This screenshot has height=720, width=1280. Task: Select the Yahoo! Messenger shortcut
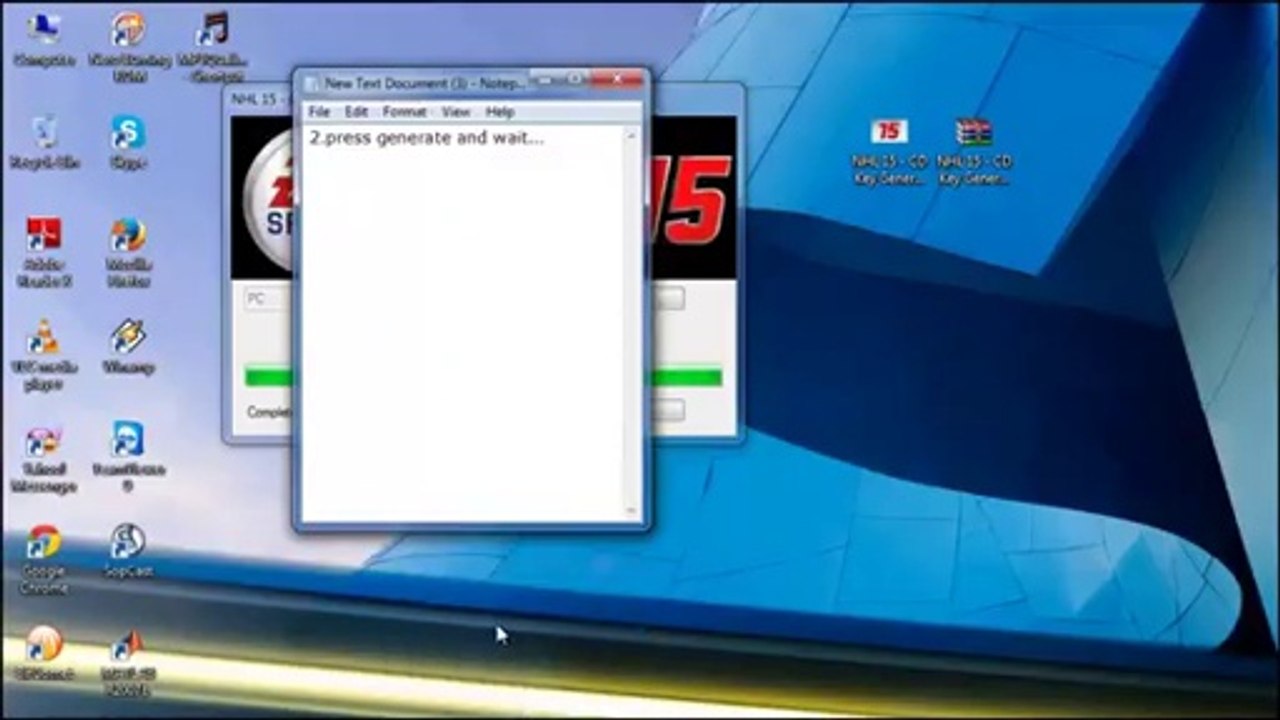tap(44, 458)
